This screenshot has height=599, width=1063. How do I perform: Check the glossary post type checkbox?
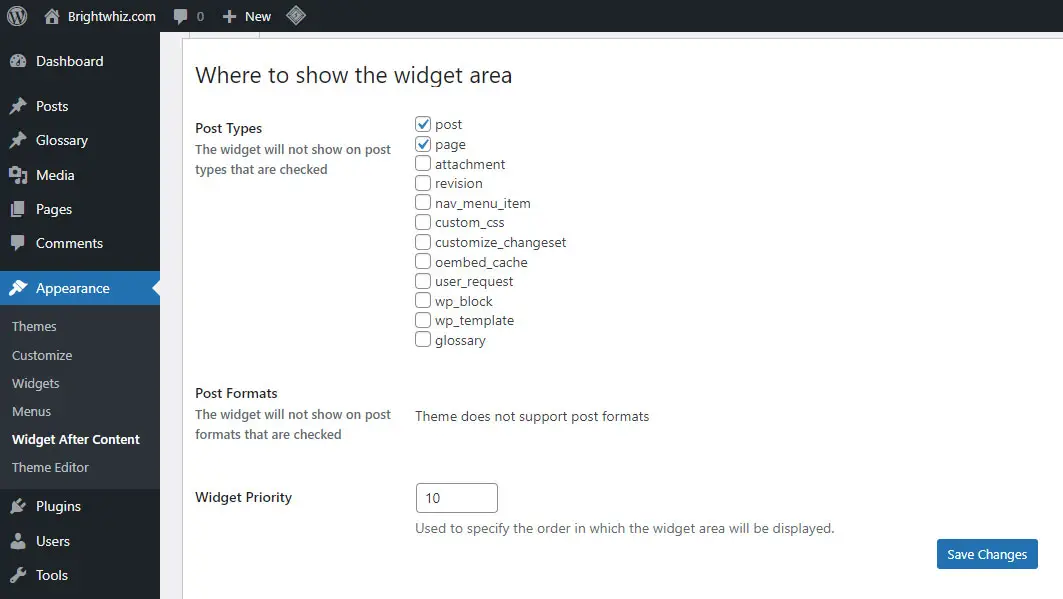tap(423, 339)
